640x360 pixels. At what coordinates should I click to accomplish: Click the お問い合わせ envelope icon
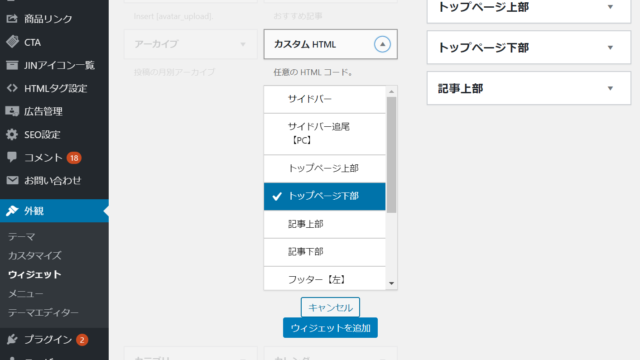(x=12, y=180)
